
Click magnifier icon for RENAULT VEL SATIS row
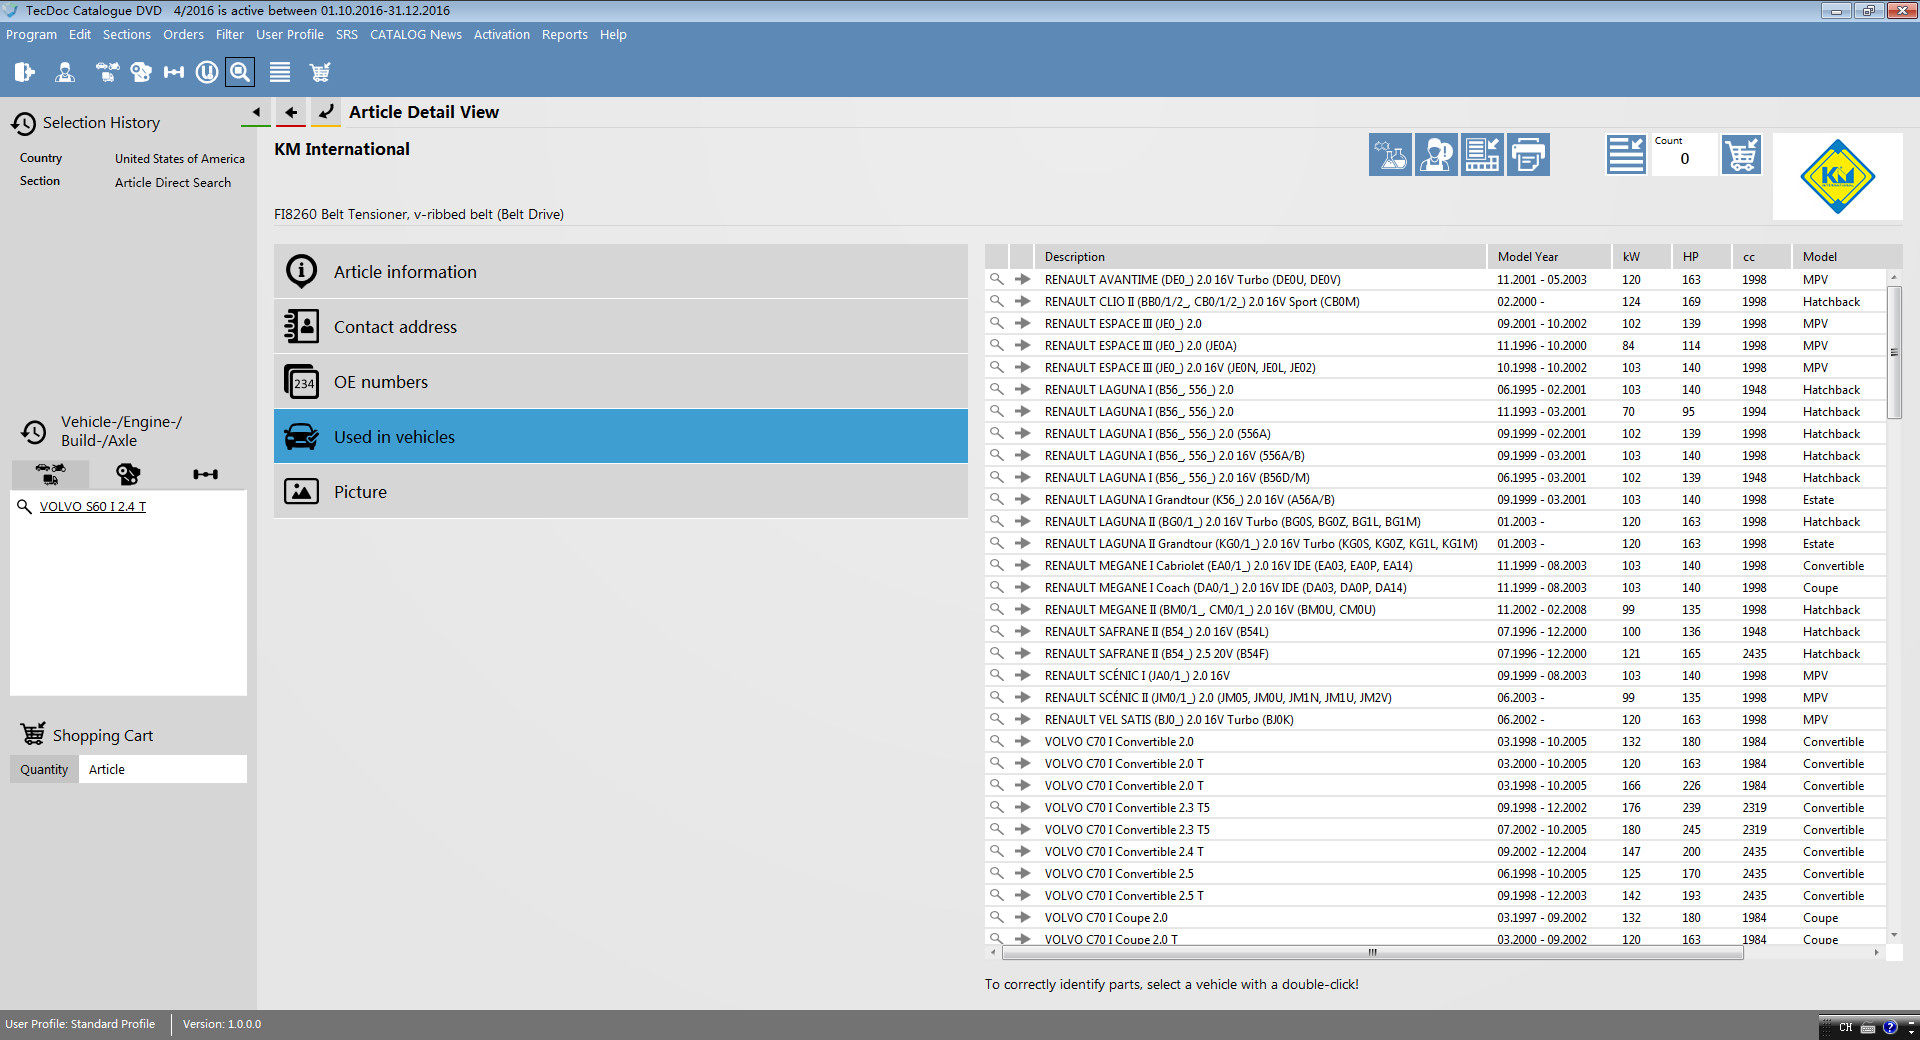click(996, 719)
